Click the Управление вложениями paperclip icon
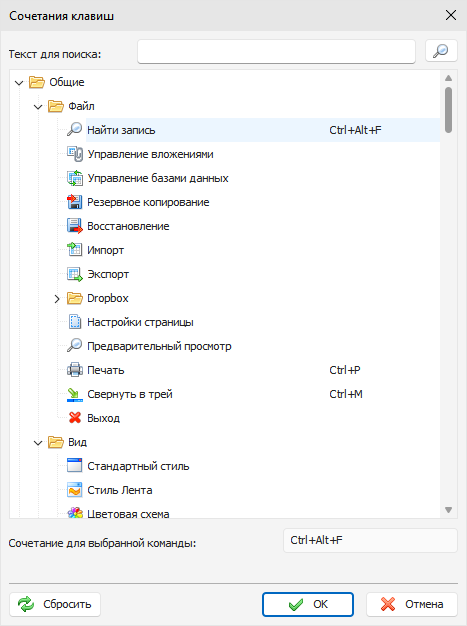The image size is (467, 626). [75, 154]
